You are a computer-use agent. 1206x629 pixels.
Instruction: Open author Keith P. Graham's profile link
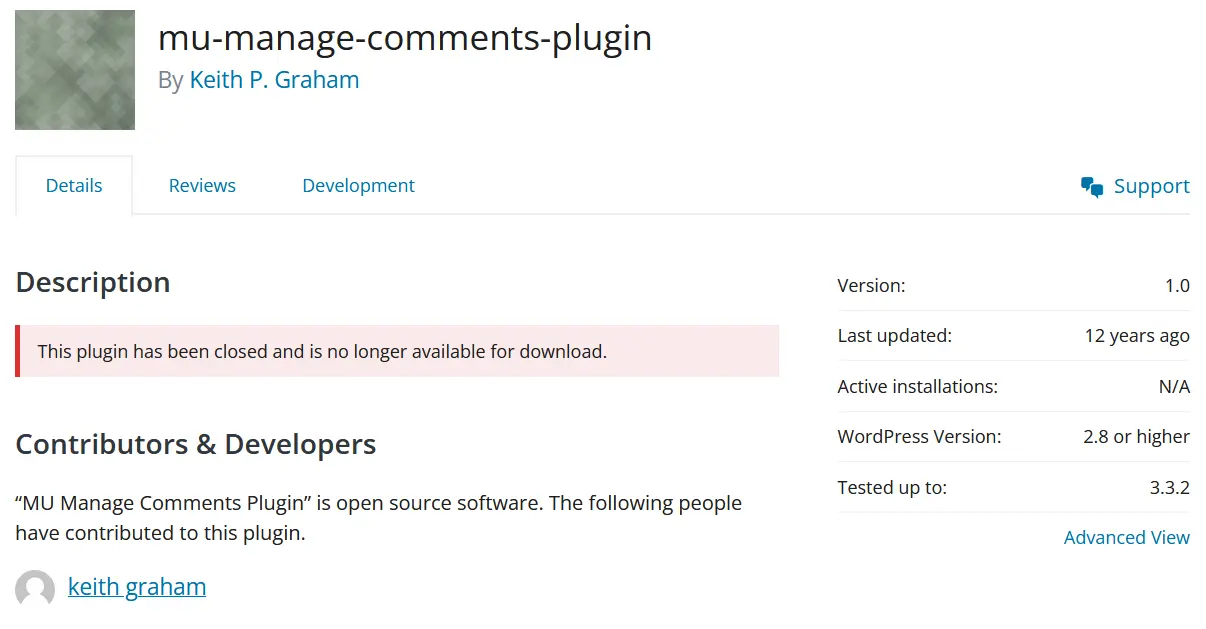[x=274, y=80]
